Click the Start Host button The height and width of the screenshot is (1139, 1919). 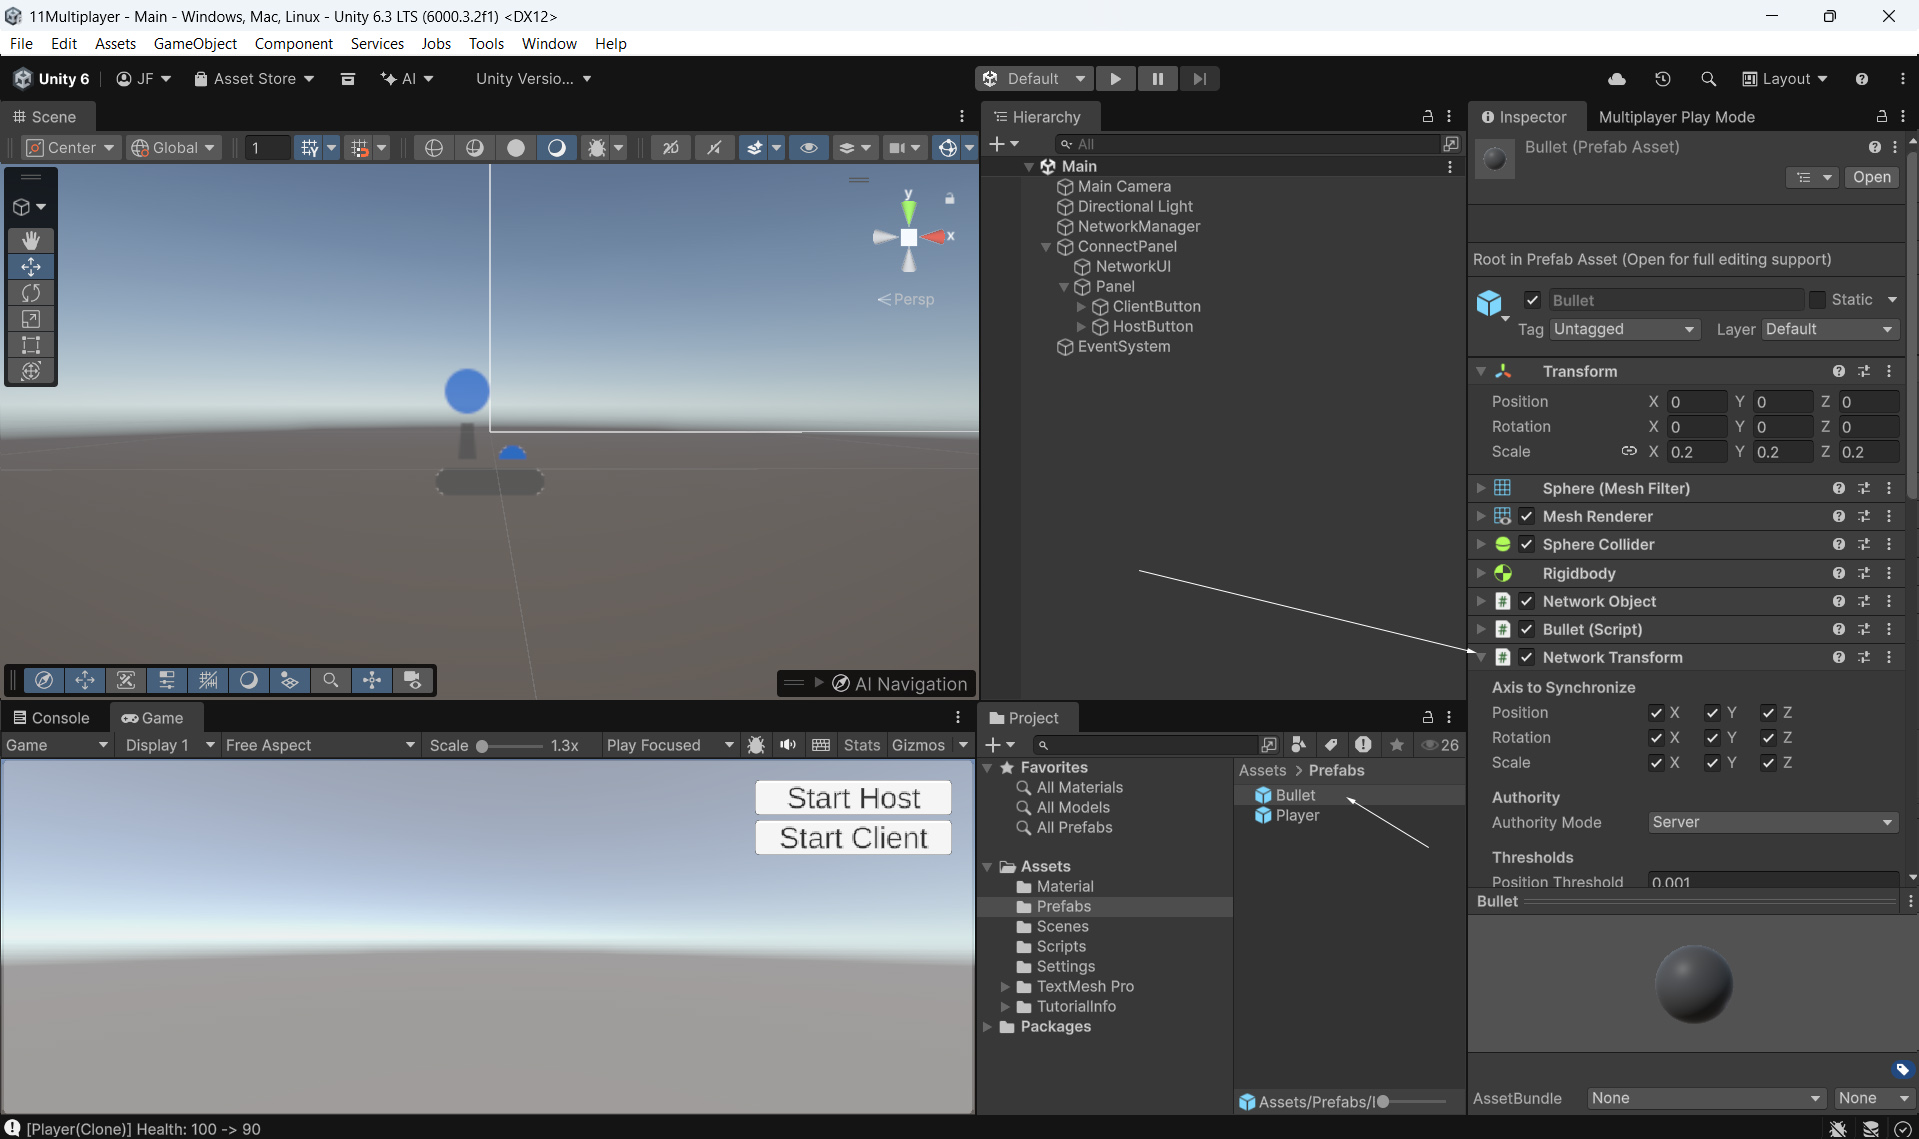pos(853,798)
